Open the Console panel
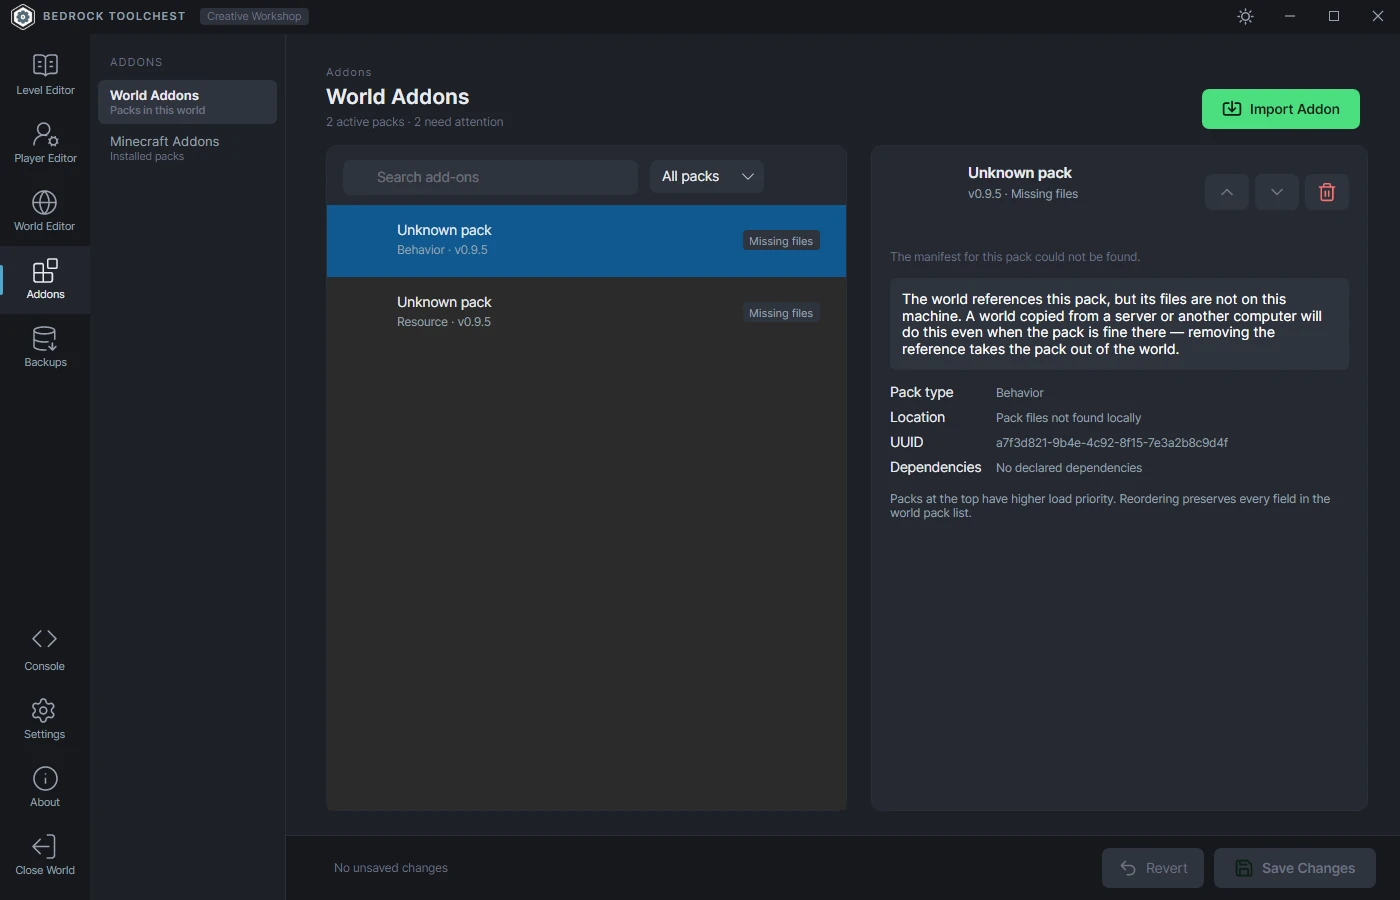 coord(45,651)
